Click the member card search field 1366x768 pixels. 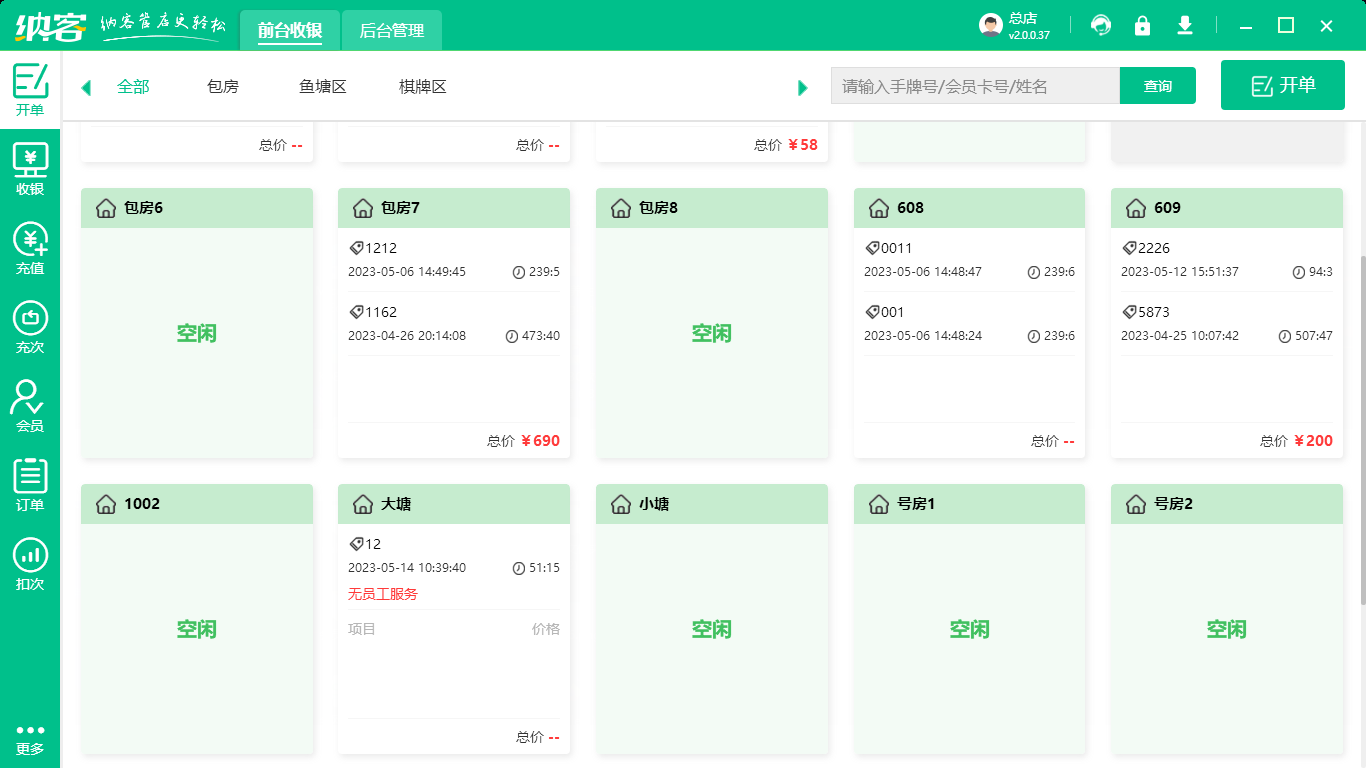[975, 86]
